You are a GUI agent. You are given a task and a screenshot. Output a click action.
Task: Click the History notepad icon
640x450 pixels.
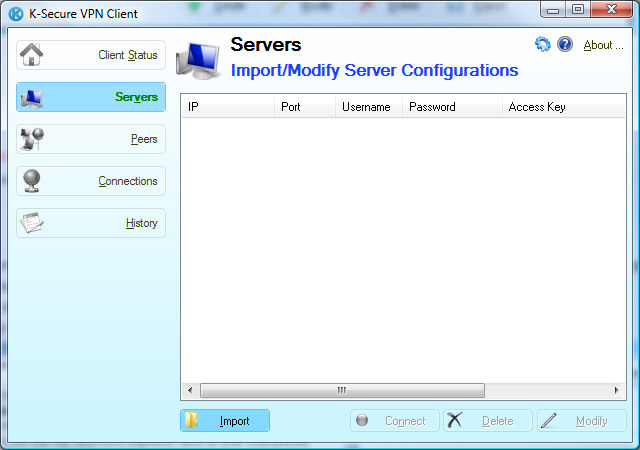pyautogui.click(x=32, y=223)
